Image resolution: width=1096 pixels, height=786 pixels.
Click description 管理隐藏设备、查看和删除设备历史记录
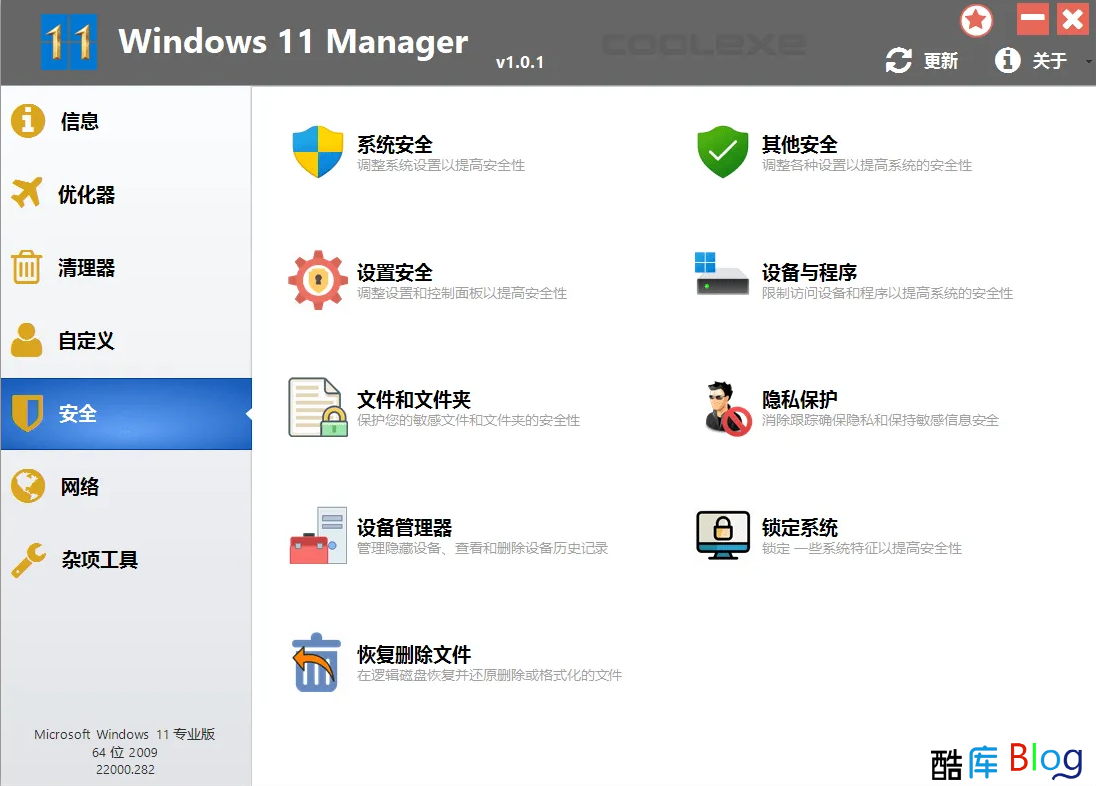coord(482,548)
